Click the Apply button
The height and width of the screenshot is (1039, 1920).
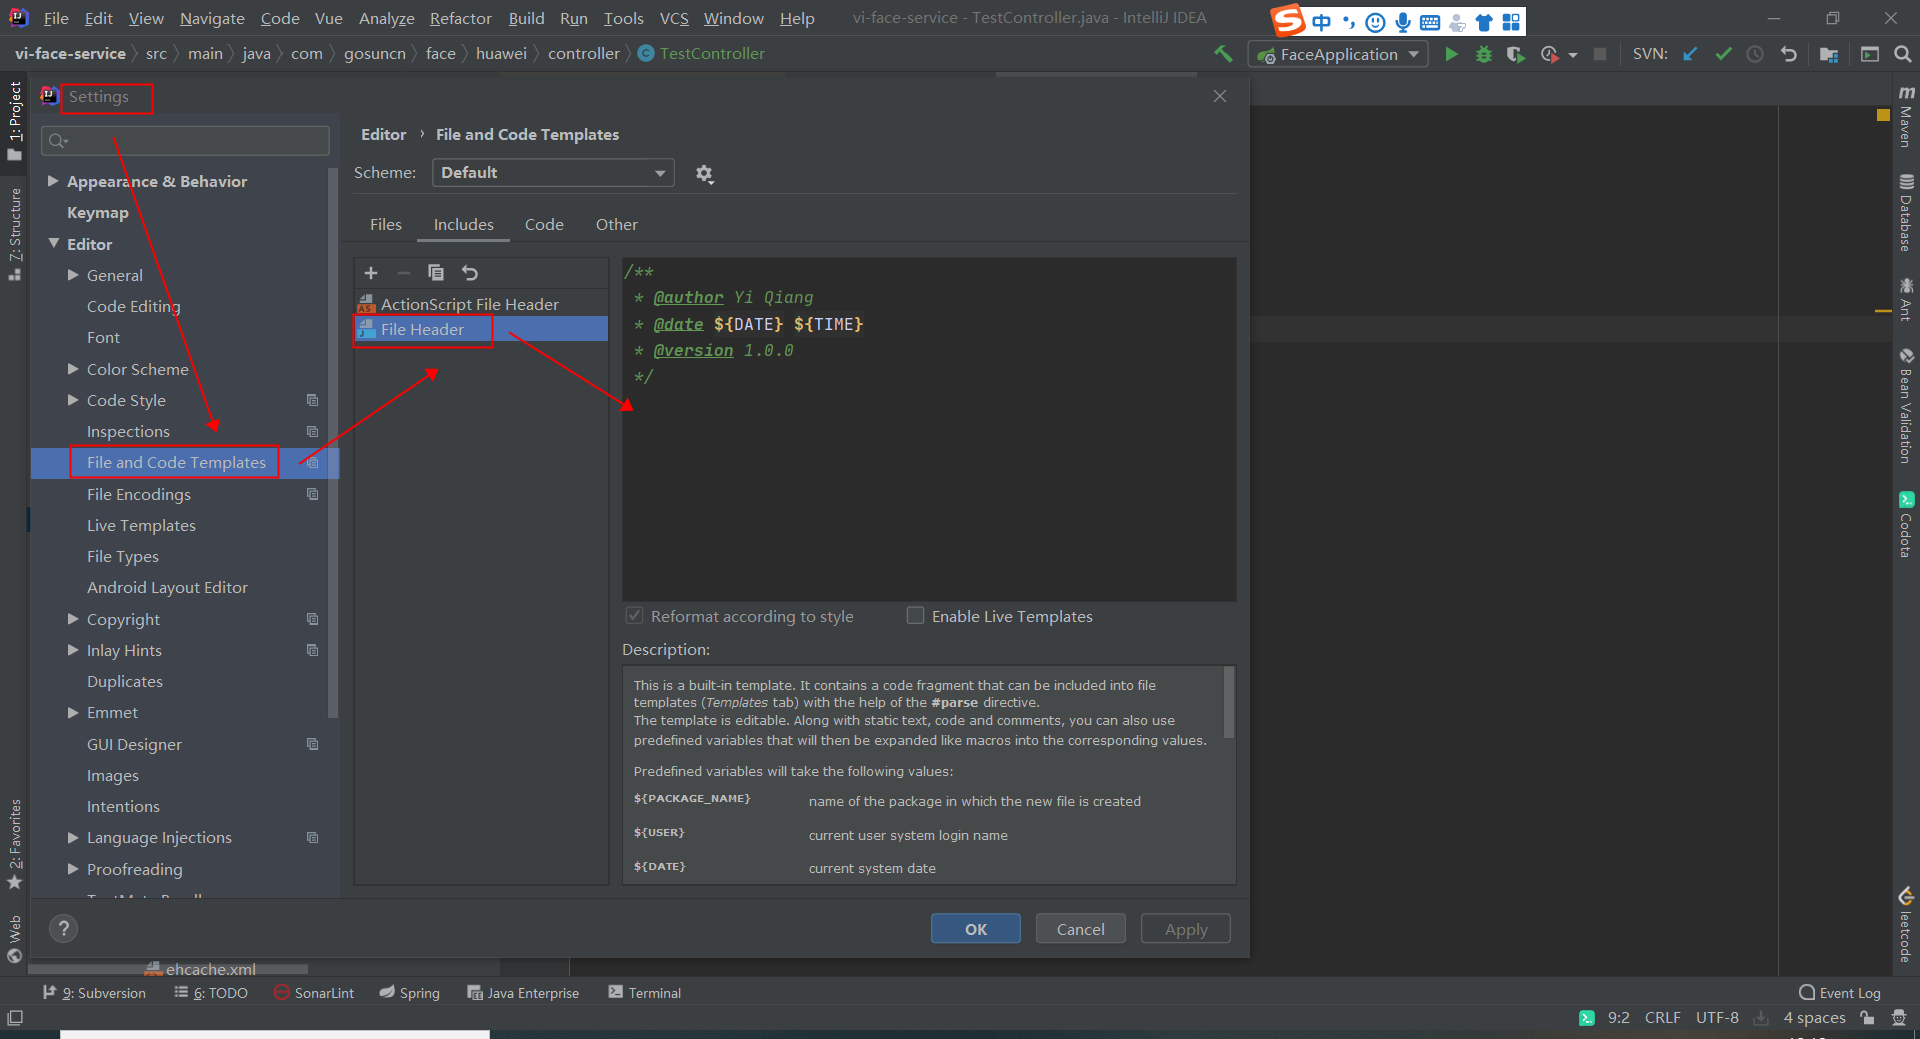tap(1186, 929)
